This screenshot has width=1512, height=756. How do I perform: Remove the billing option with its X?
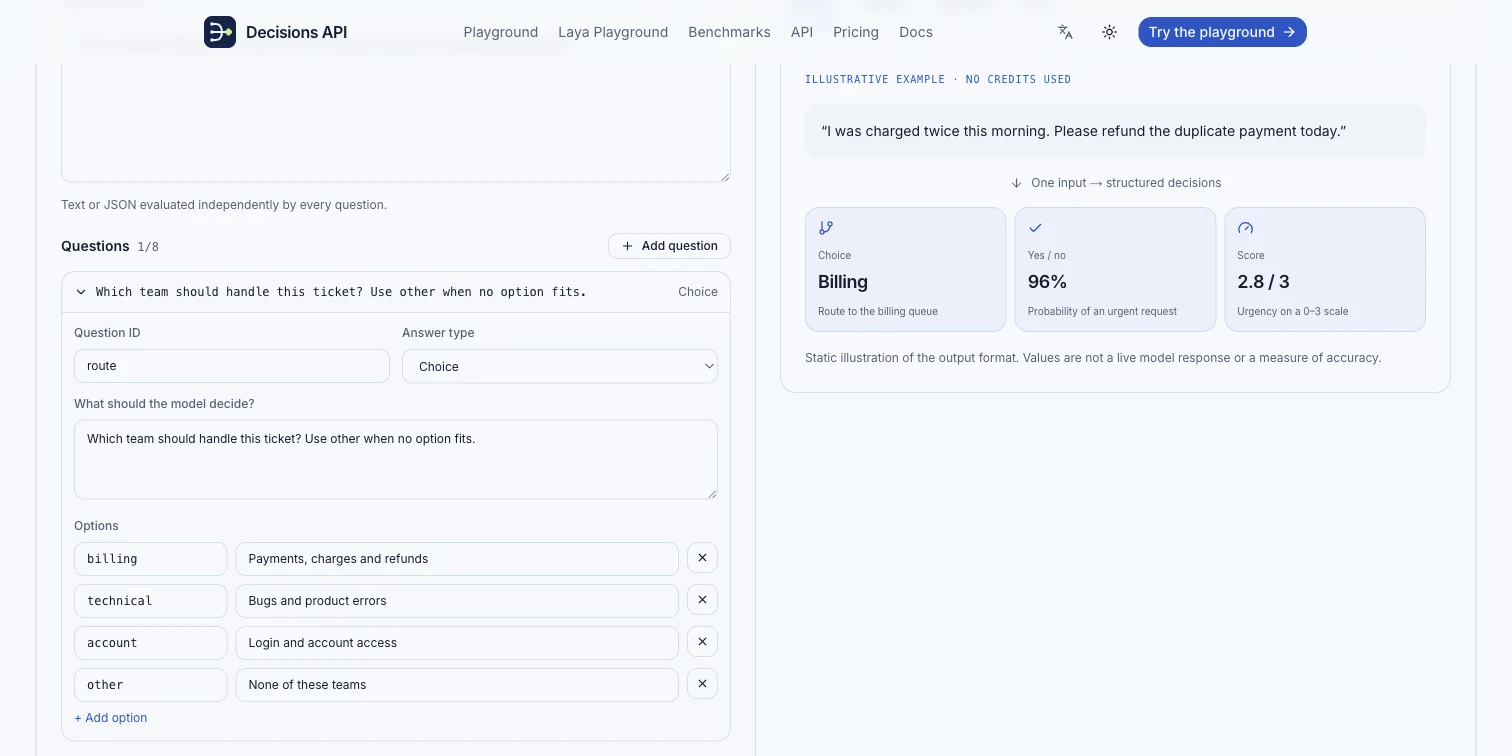pyautogui.click(x=702, y=558)
